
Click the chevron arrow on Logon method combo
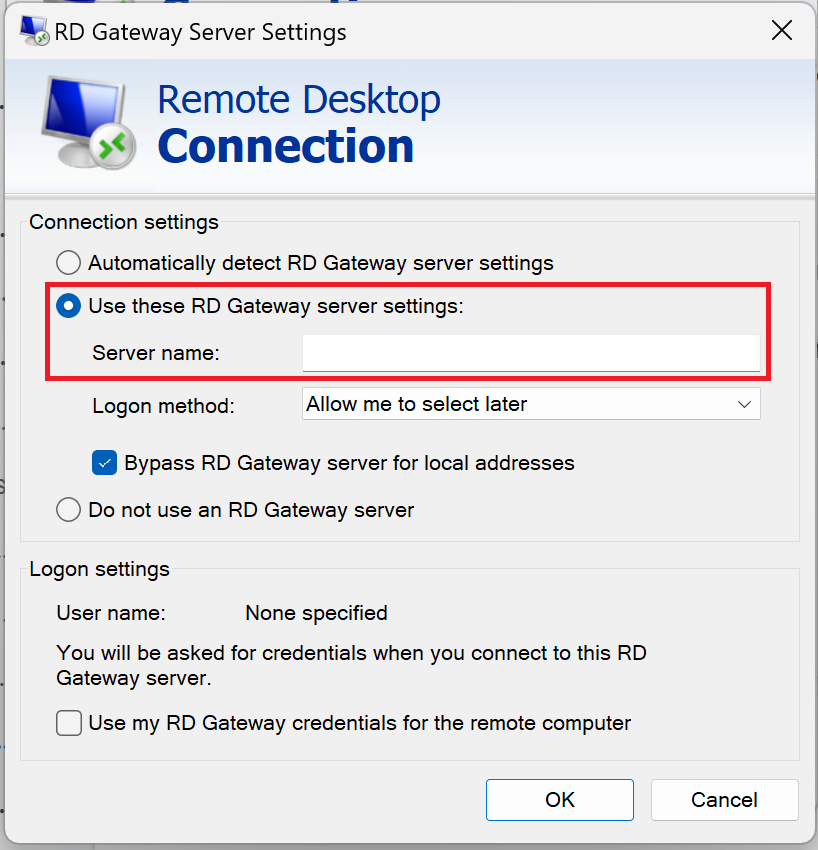(x=744, y=404)
